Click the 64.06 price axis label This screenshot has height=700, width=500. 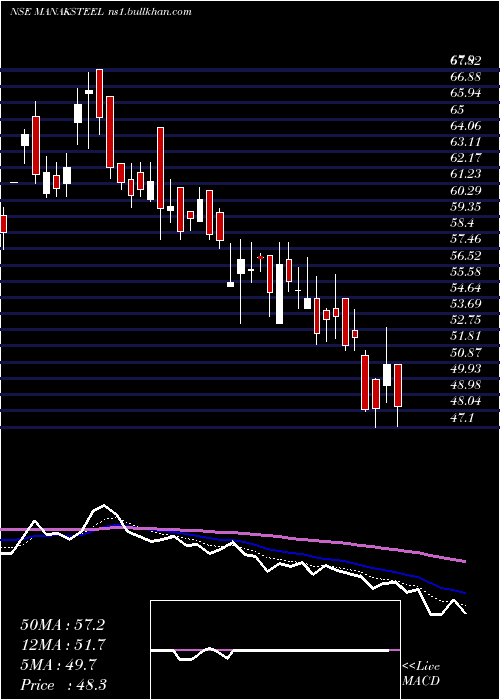coord(466,125)
